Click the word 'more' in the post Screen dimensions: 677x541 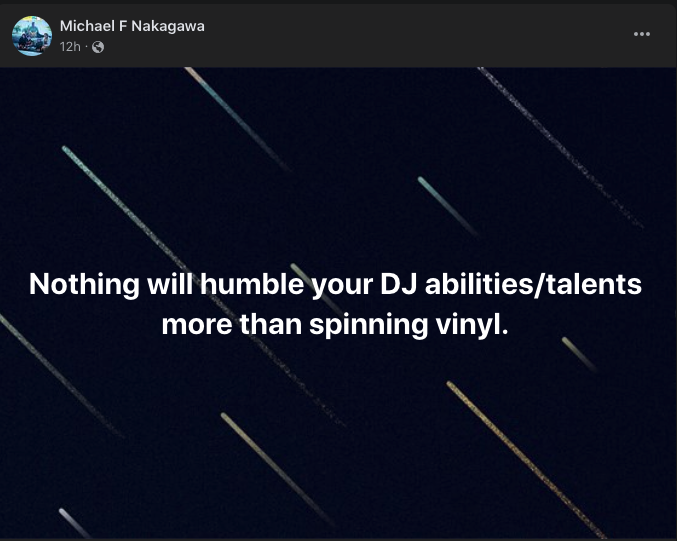pos(197,326)
